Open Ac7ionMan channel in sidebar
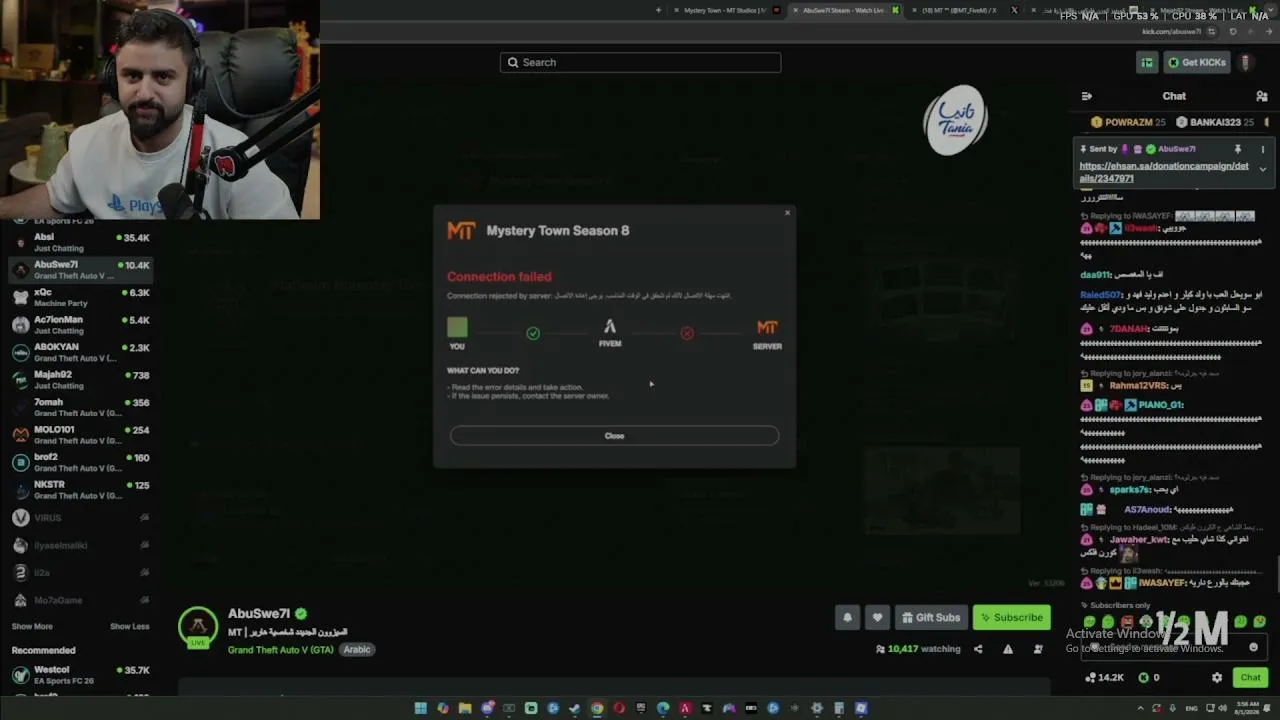 (x=80, y=324)
